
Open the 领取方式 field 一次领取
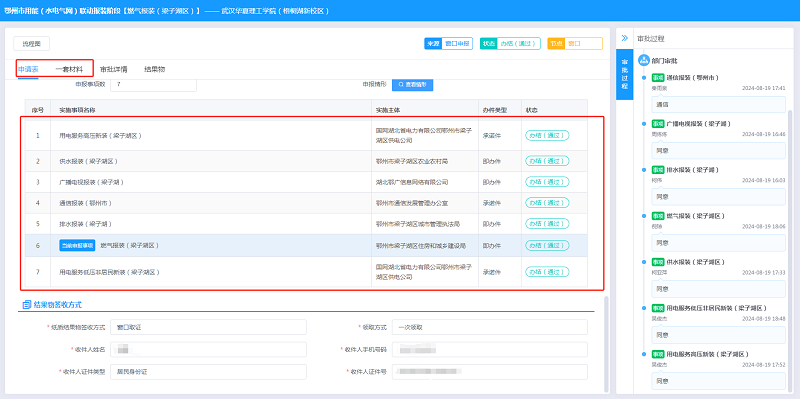click(490, 327)
